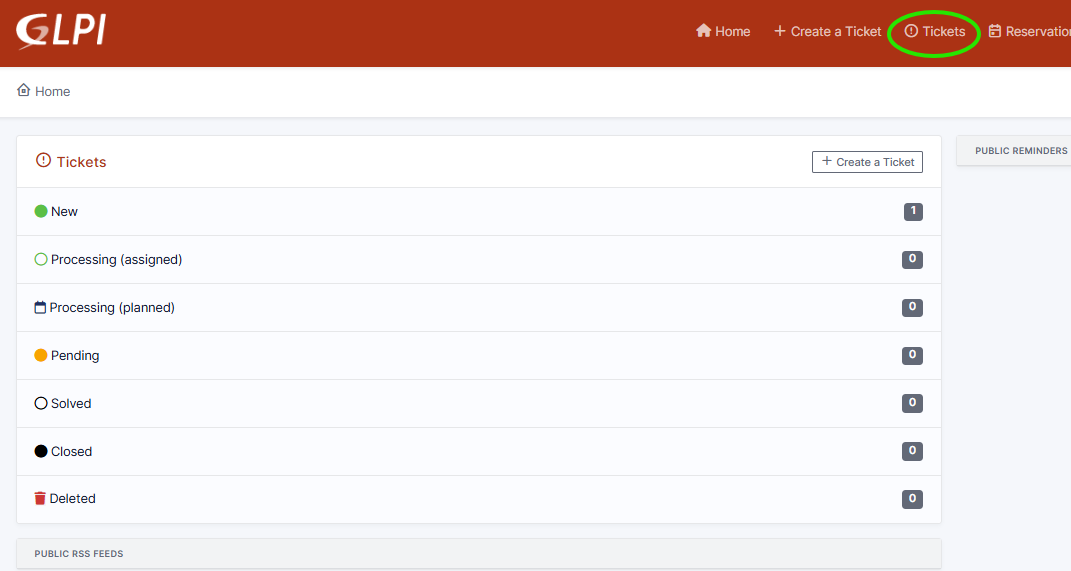Click the red Deleted trash icon
Image resolution: width=1071 pixels, height=571 pixels.
(40, 498)
